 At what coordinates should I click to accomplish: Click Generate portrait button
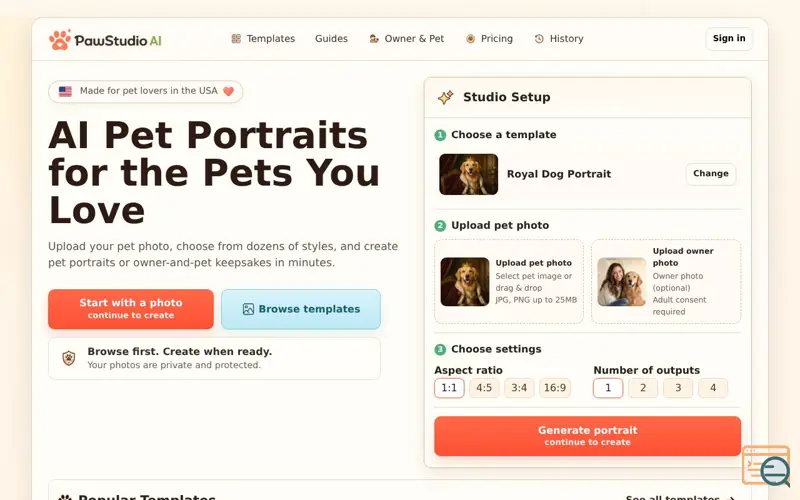587,436
